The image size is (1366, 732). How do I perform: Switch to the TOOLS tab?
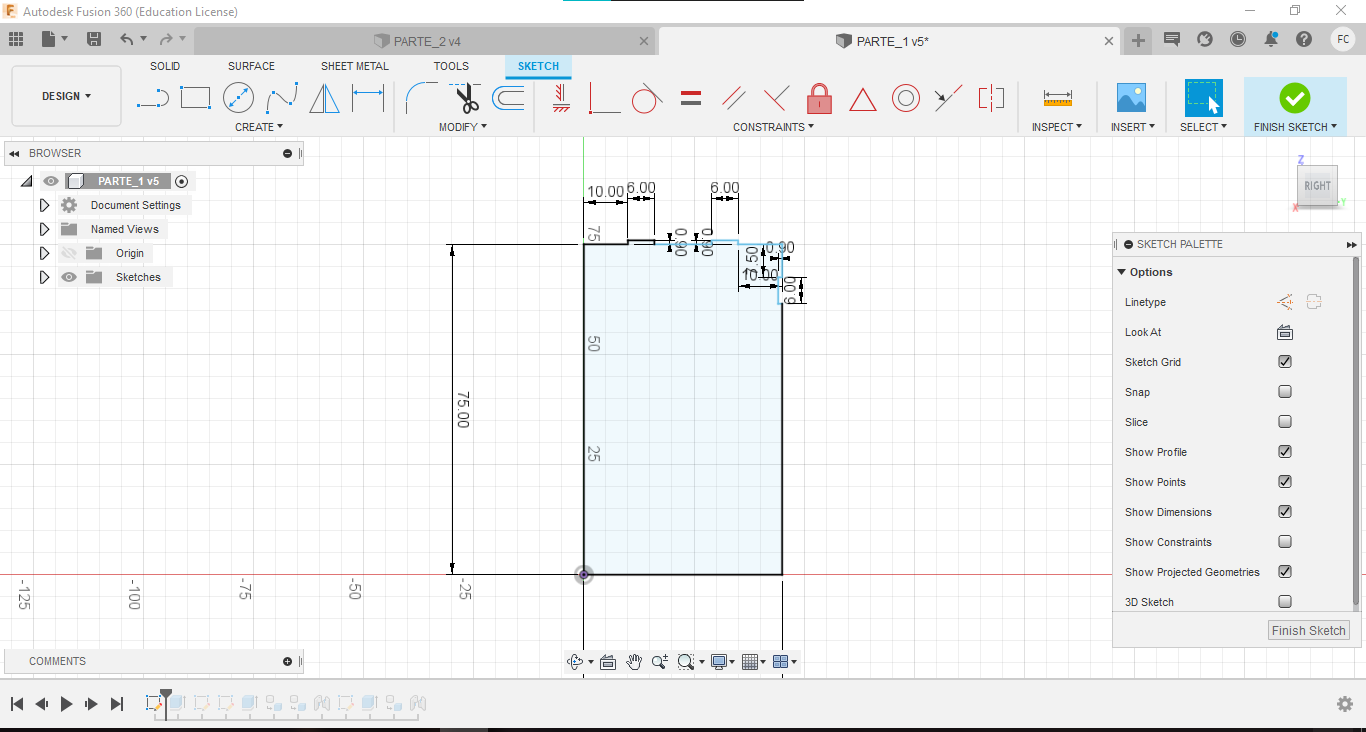click(451, 66)
